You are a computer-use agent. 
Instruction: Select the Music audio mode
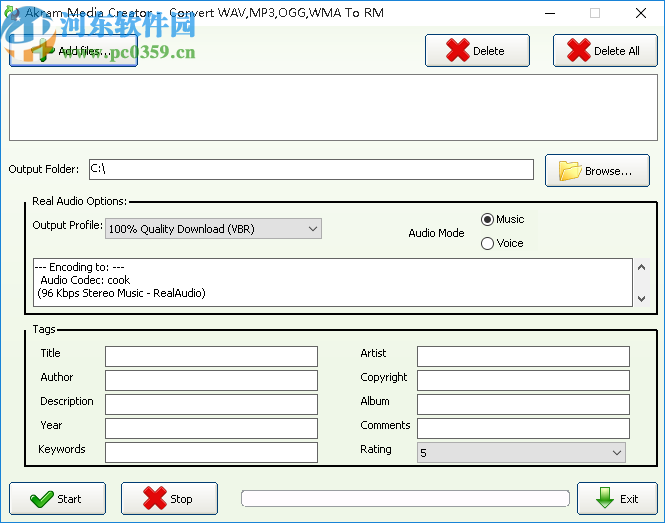503,219
